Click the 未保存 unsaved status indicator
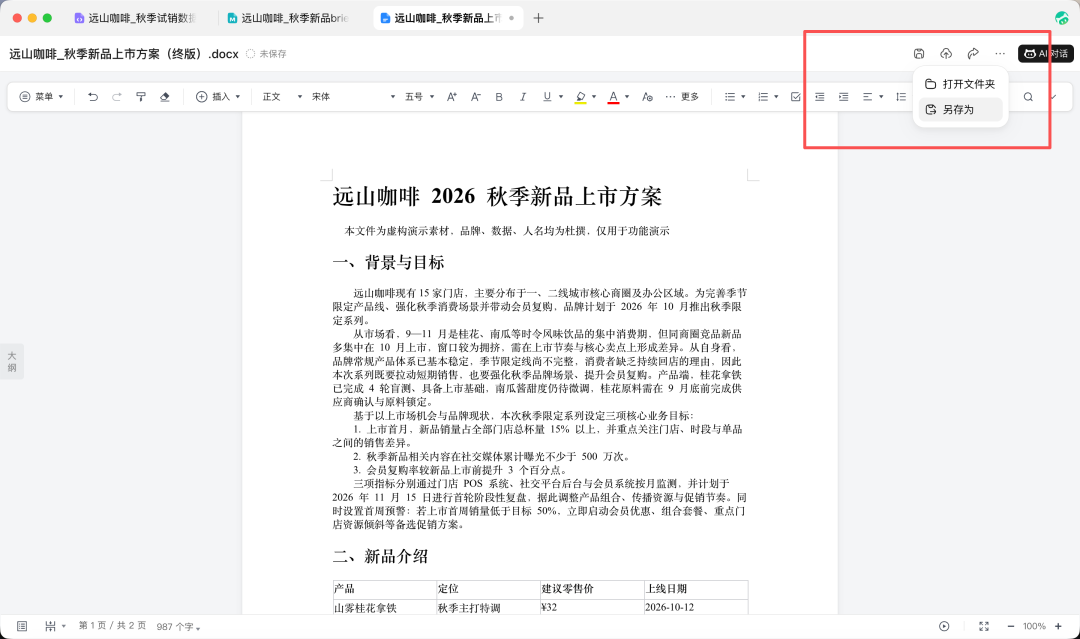This screenshot has height=639, width=1080. click(267, 54)
